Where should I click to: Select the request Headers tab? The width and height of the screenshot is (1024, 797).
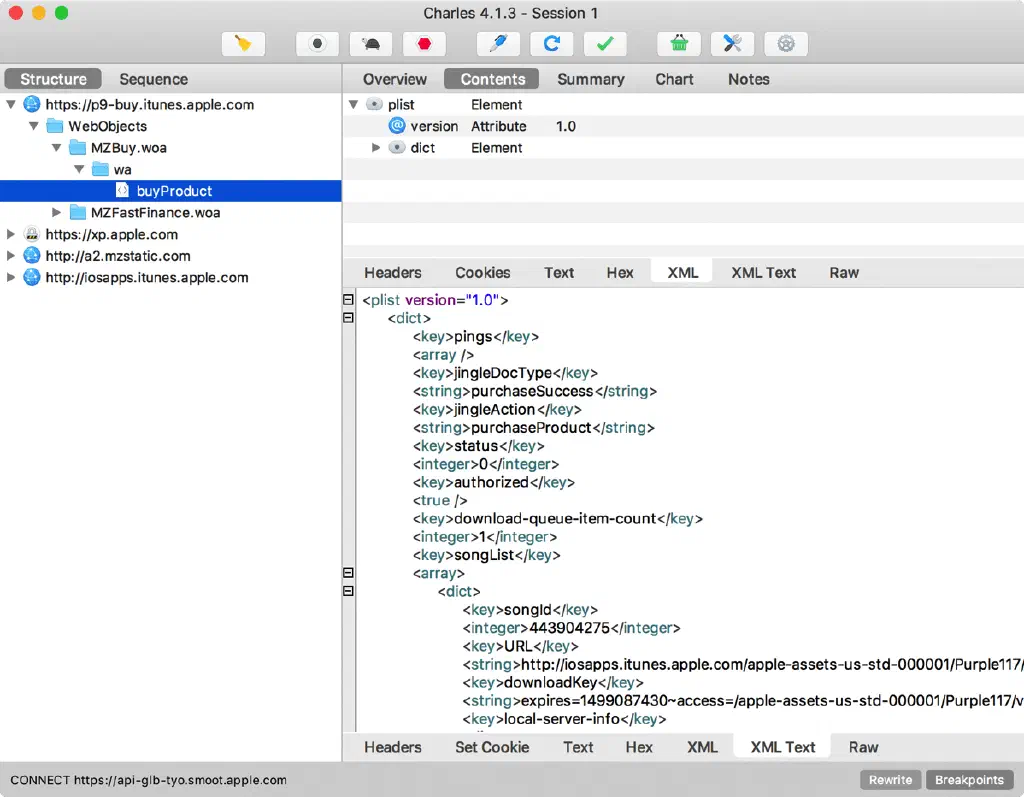(x=392, y=272)
